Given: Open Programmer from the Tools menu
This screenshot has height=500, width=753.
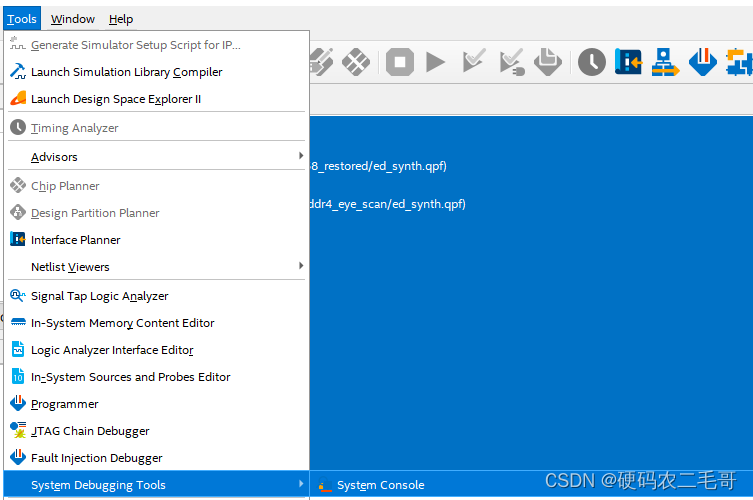Looking at the screenshot, I should (x=64, y=404).
